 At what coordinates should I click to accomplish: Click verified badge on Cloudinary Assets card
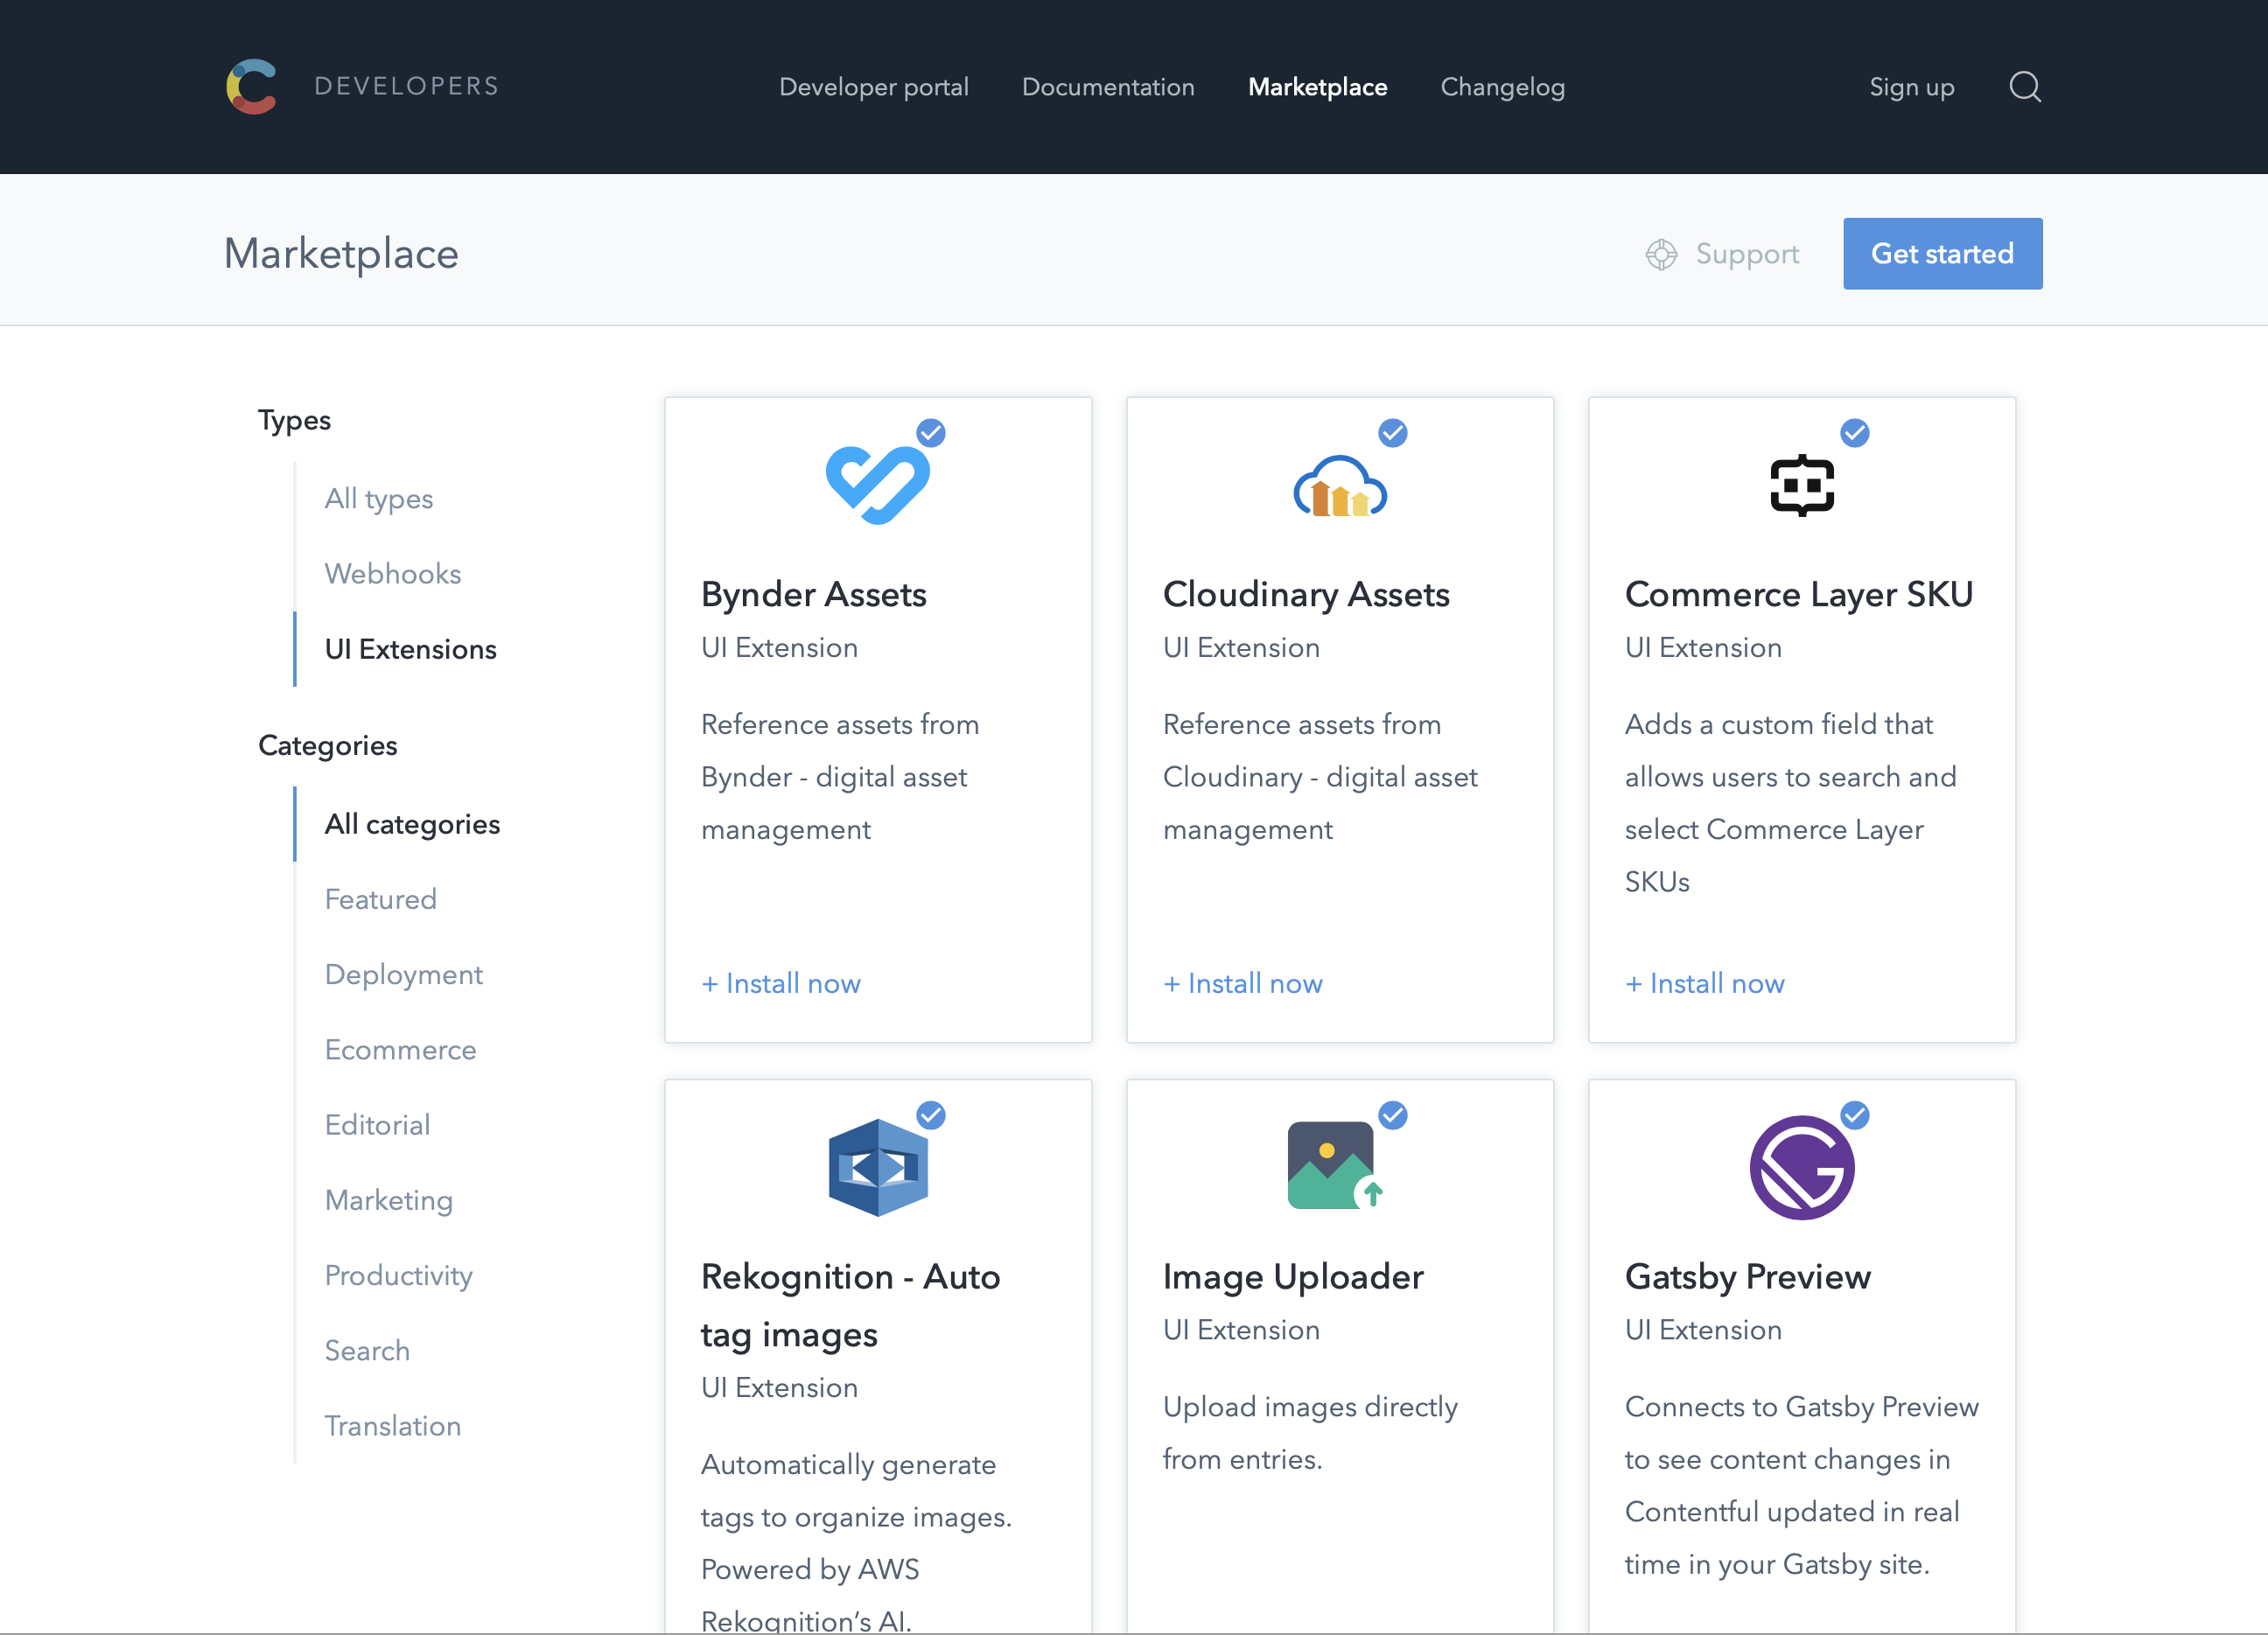point(1393,433)
